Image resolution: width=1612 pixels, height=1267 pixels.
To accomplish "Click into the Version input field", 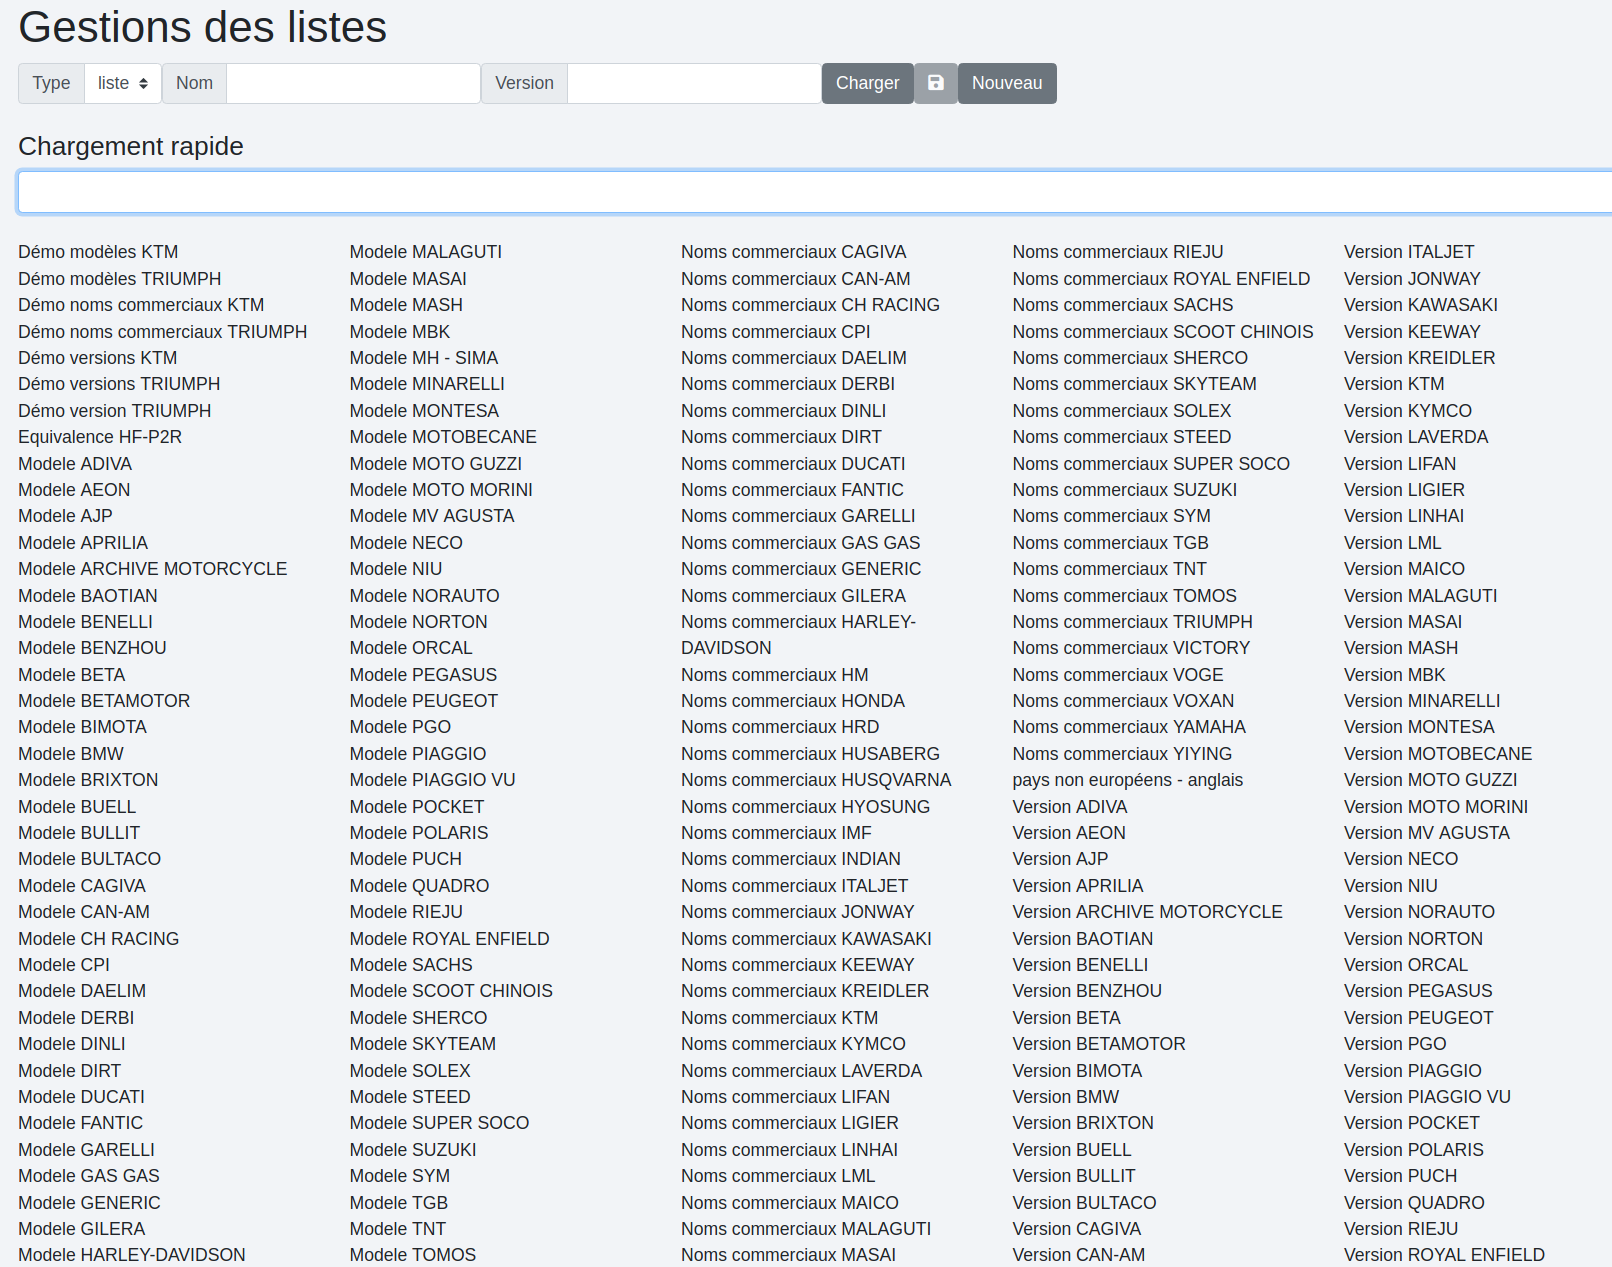I will click(x=694, y=83).
